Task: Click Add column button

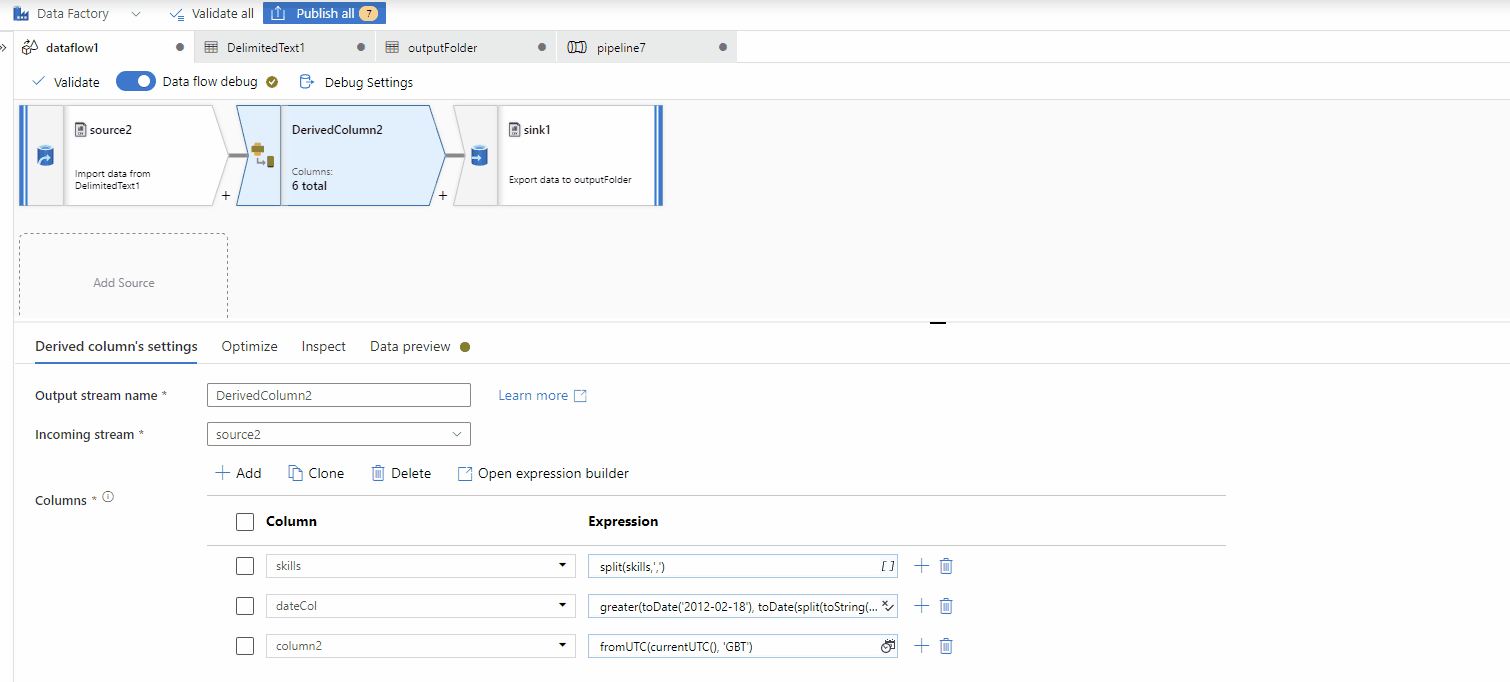Action: [x=238, y=473]
